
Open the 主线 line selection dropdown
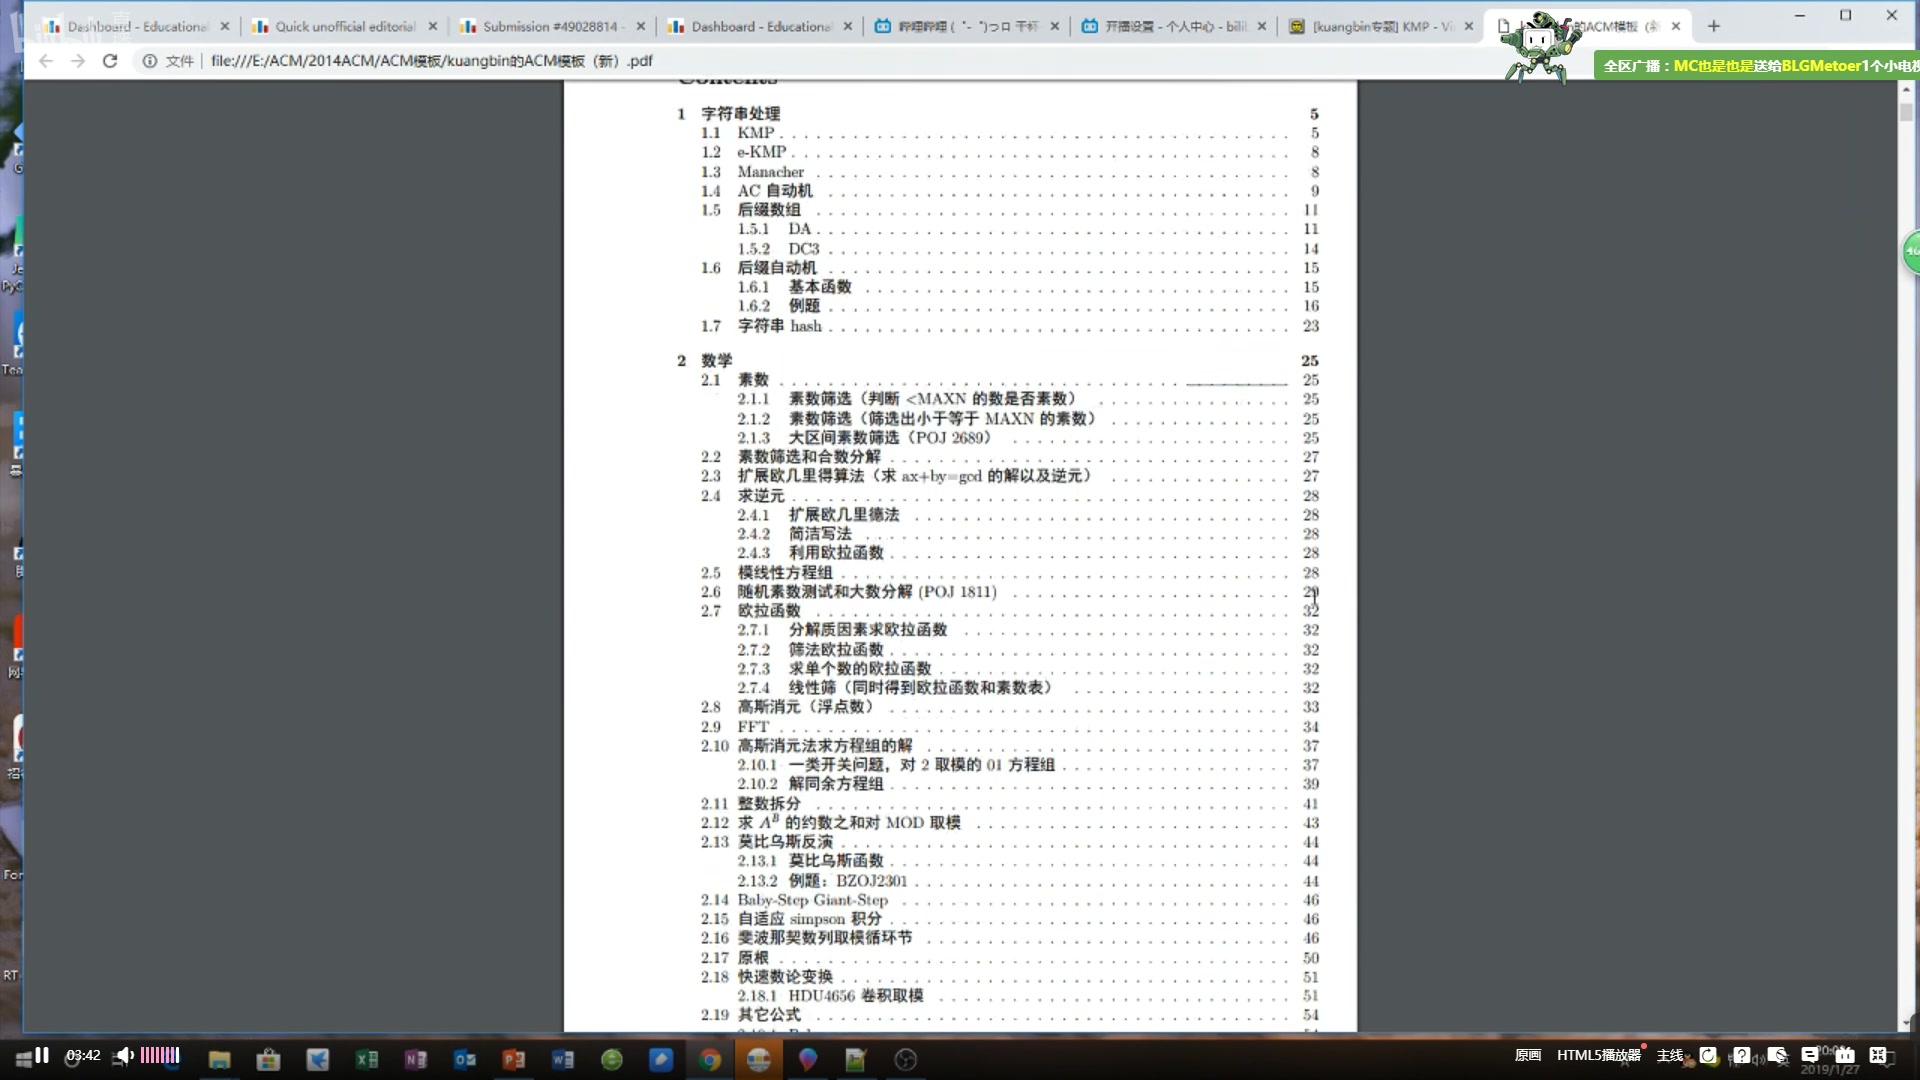tap(1668, 1054)
